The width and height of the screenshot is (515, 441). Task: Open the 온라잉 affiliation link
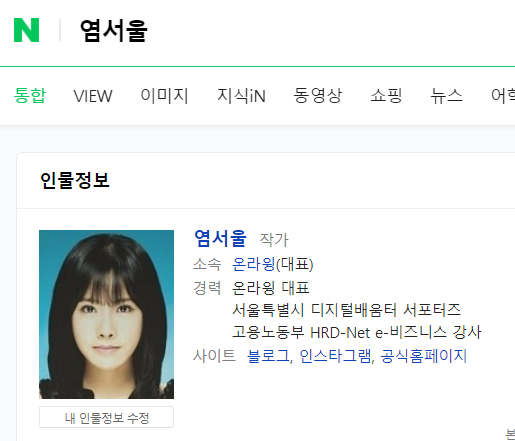[253, 264]
